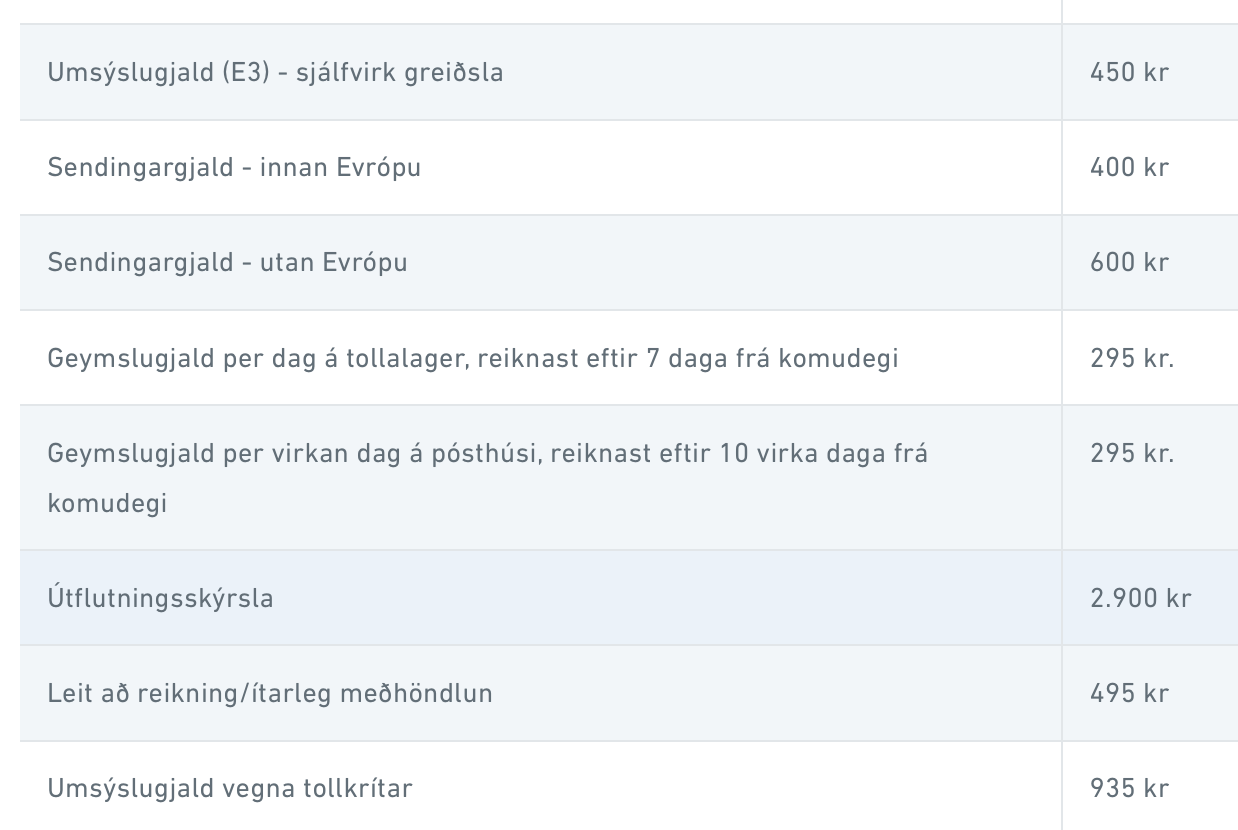This screenshot has width=1238, height=830.
Task: Click the 'Umsýslugjald (E3) - sjálfvirk greiðsla' row label
Action: click(x=275, y=73)
